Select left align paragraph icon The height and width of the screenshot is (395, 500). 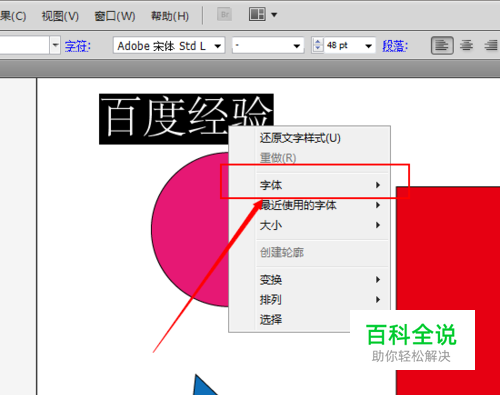(x=442, y=45)
